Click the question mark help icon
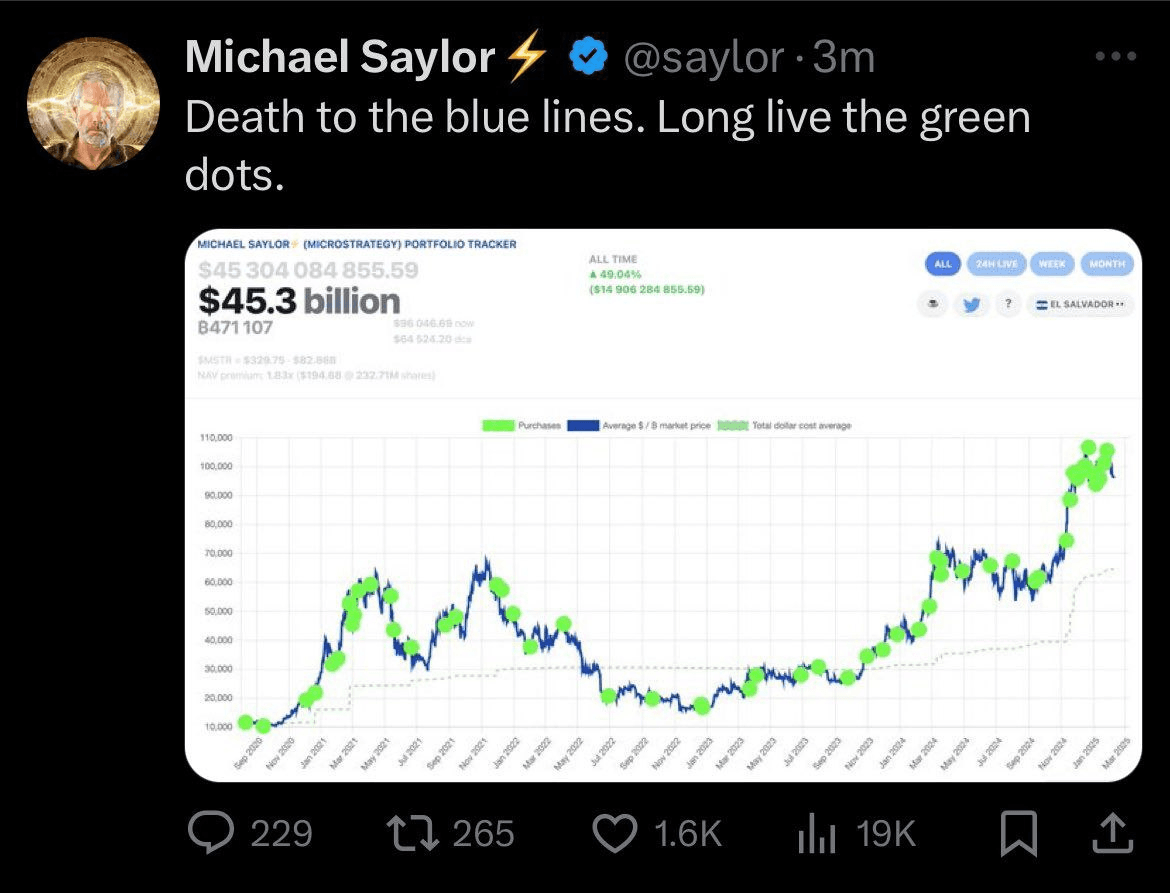 1009,305
